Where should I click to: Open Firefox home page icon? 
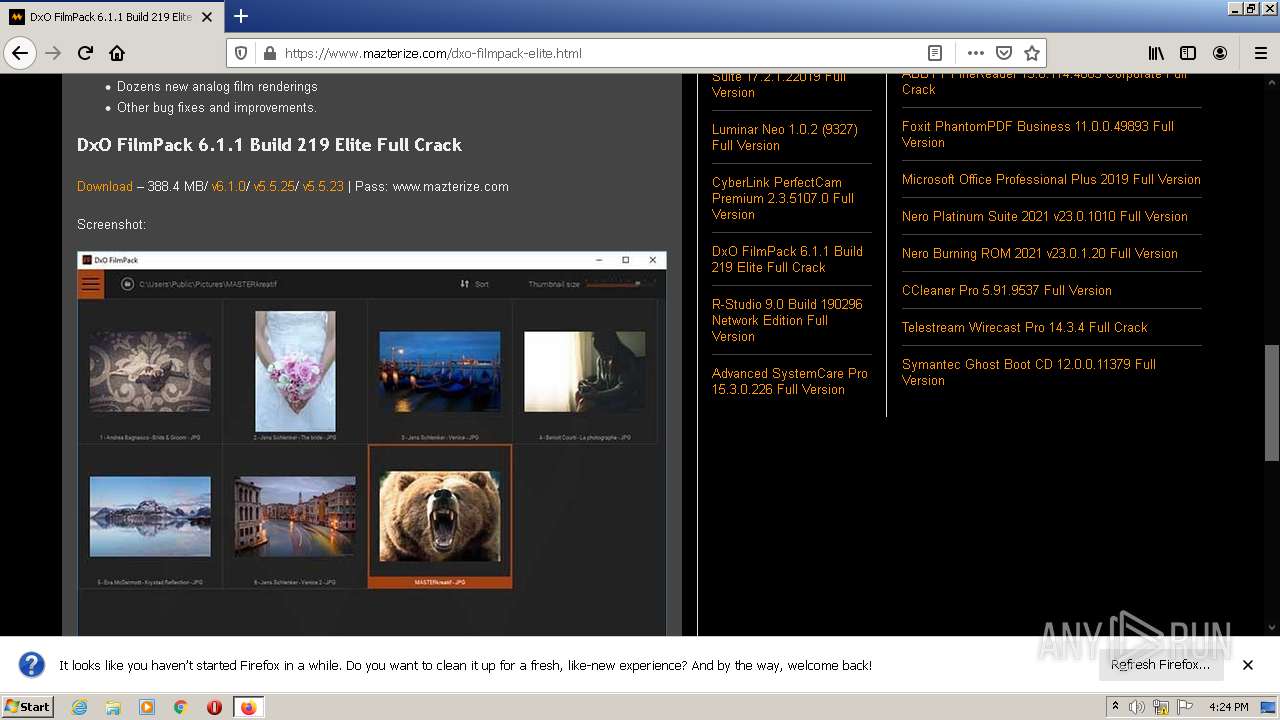[x=117, y=53]
